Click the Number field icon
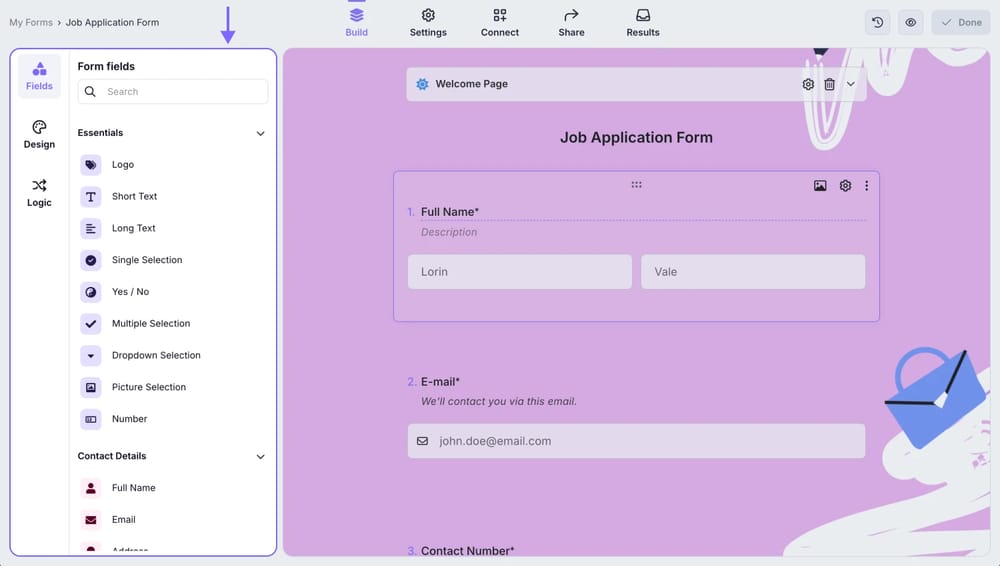This screenshot has height=566, width=1000. [x=91, y=419]
